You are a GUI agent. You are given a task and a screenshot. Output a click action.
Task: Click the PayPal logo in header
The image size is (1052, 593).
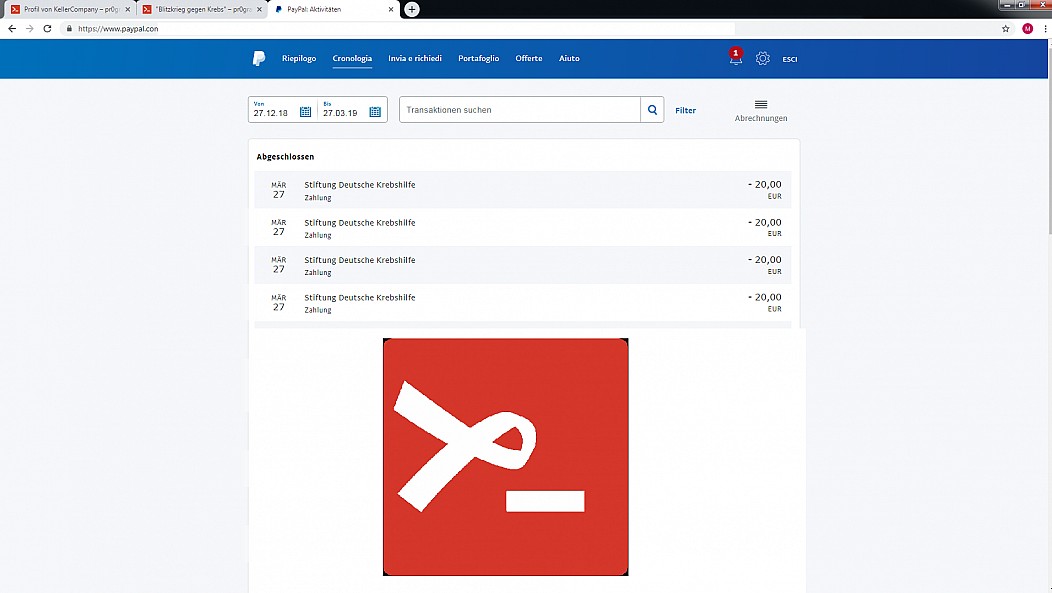(x=259, y=58)
